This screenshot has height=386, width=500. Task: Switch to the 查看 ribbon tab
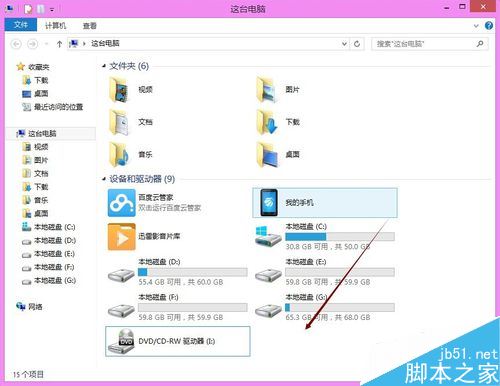[x=90, y=26]
